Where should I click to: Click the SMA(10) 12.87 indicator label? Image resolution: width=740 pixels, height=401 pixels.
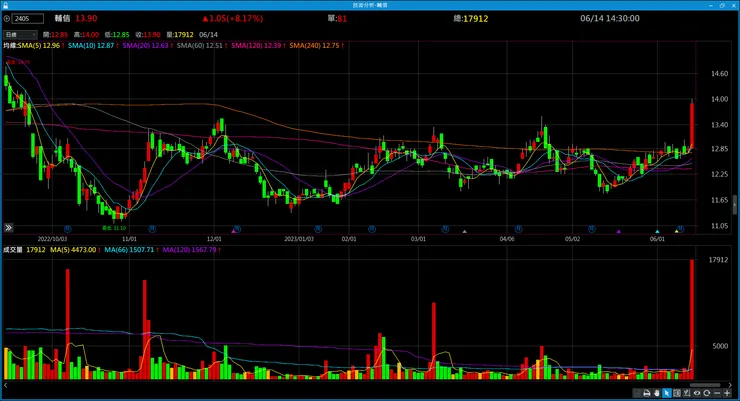click(x=93, y=45)
